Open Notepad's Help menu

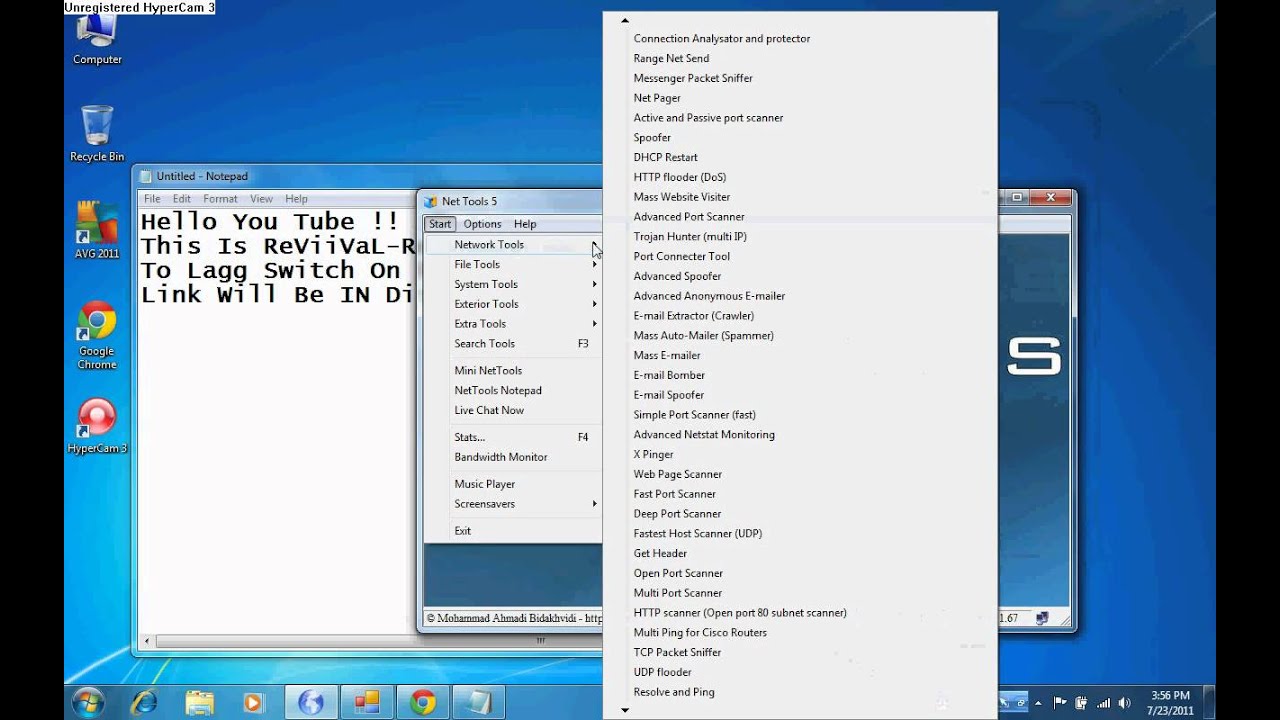pyautogui.click(x=296, y=199)
